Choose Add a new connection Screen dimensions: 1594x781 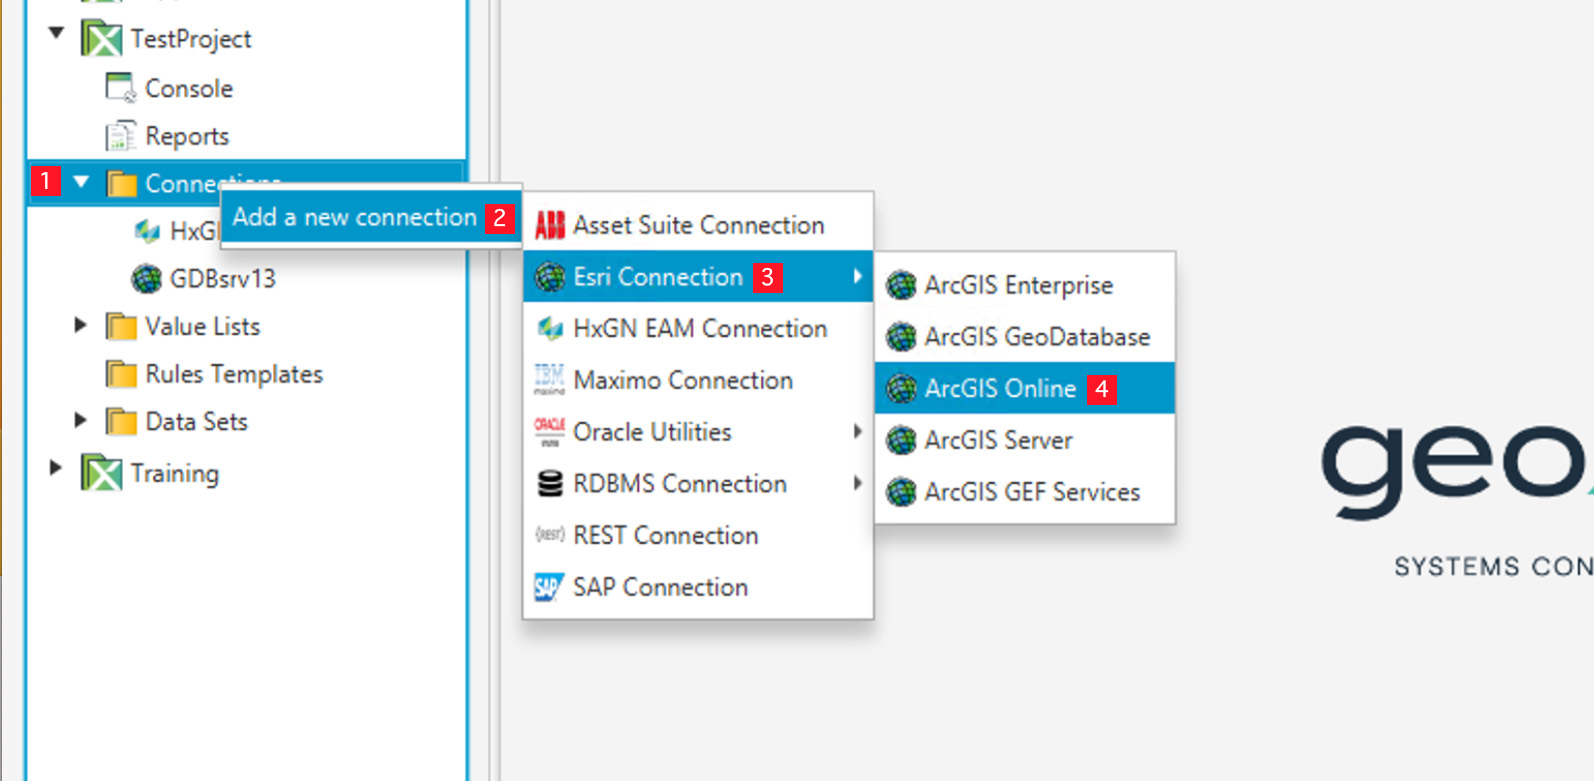(x=371, y=218)
